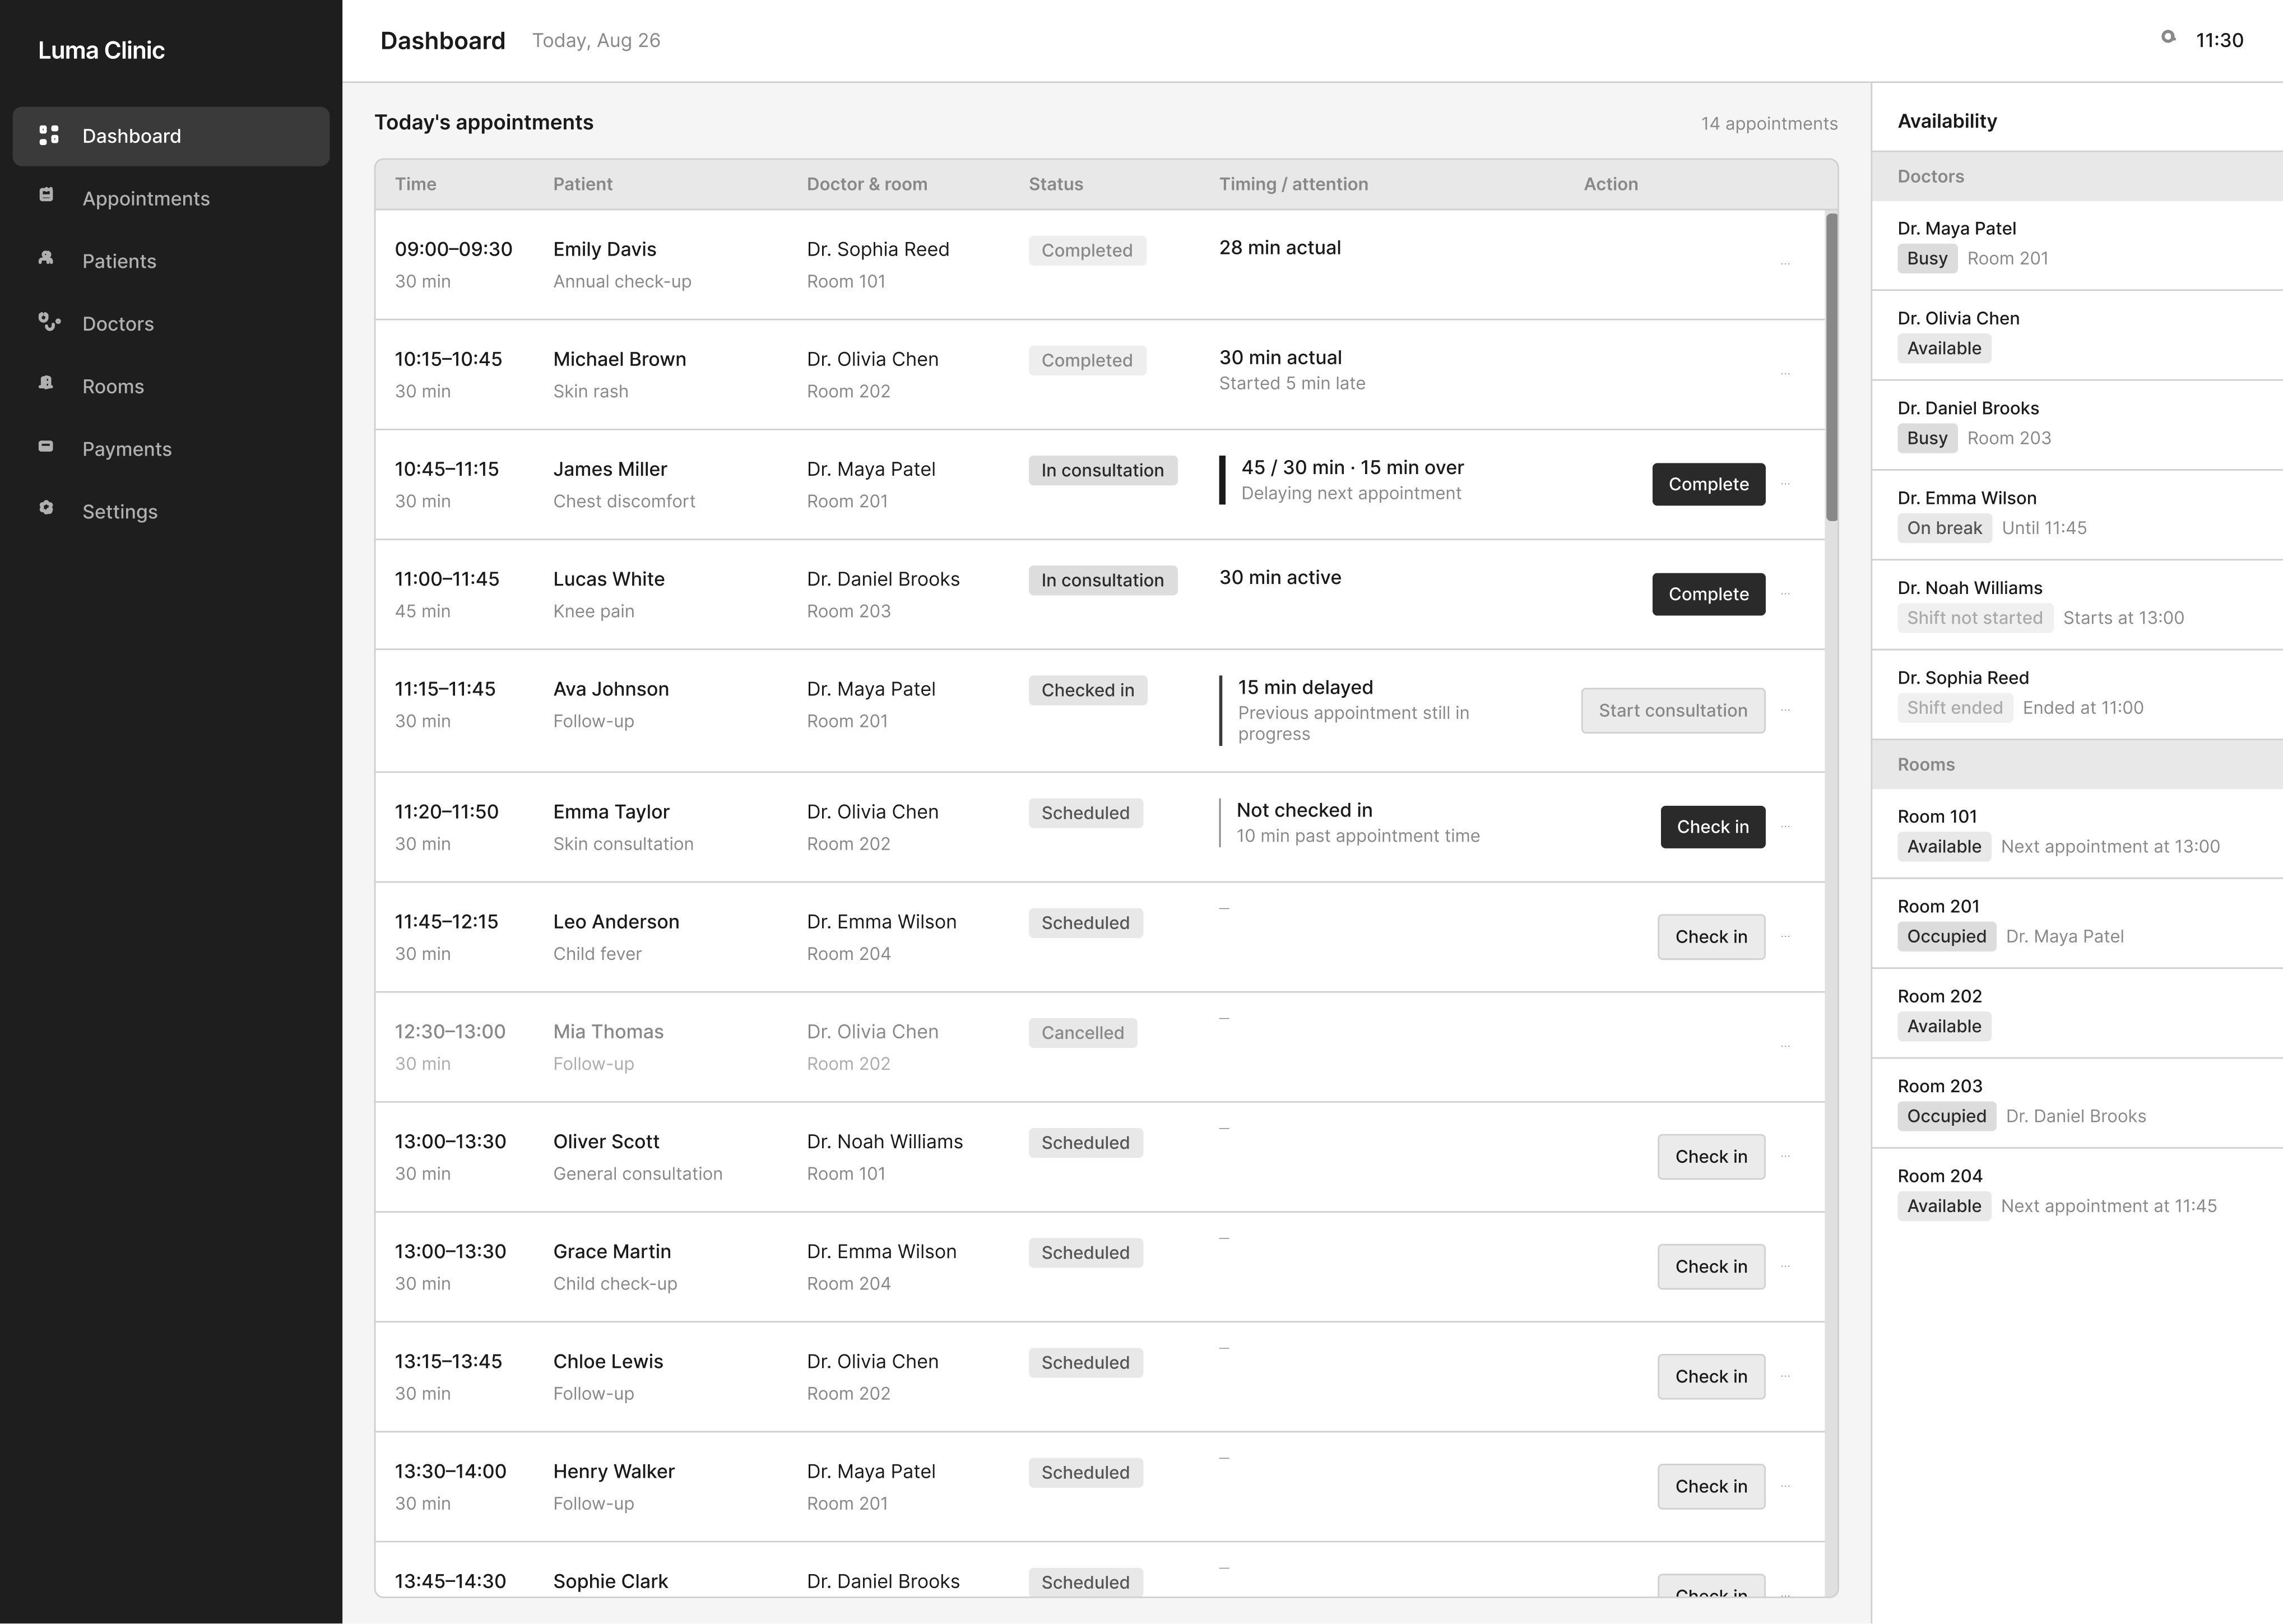This screenshot has height=1624, width=2283.
Task: Check in Henry Walker
Action: point(1711,1487)
